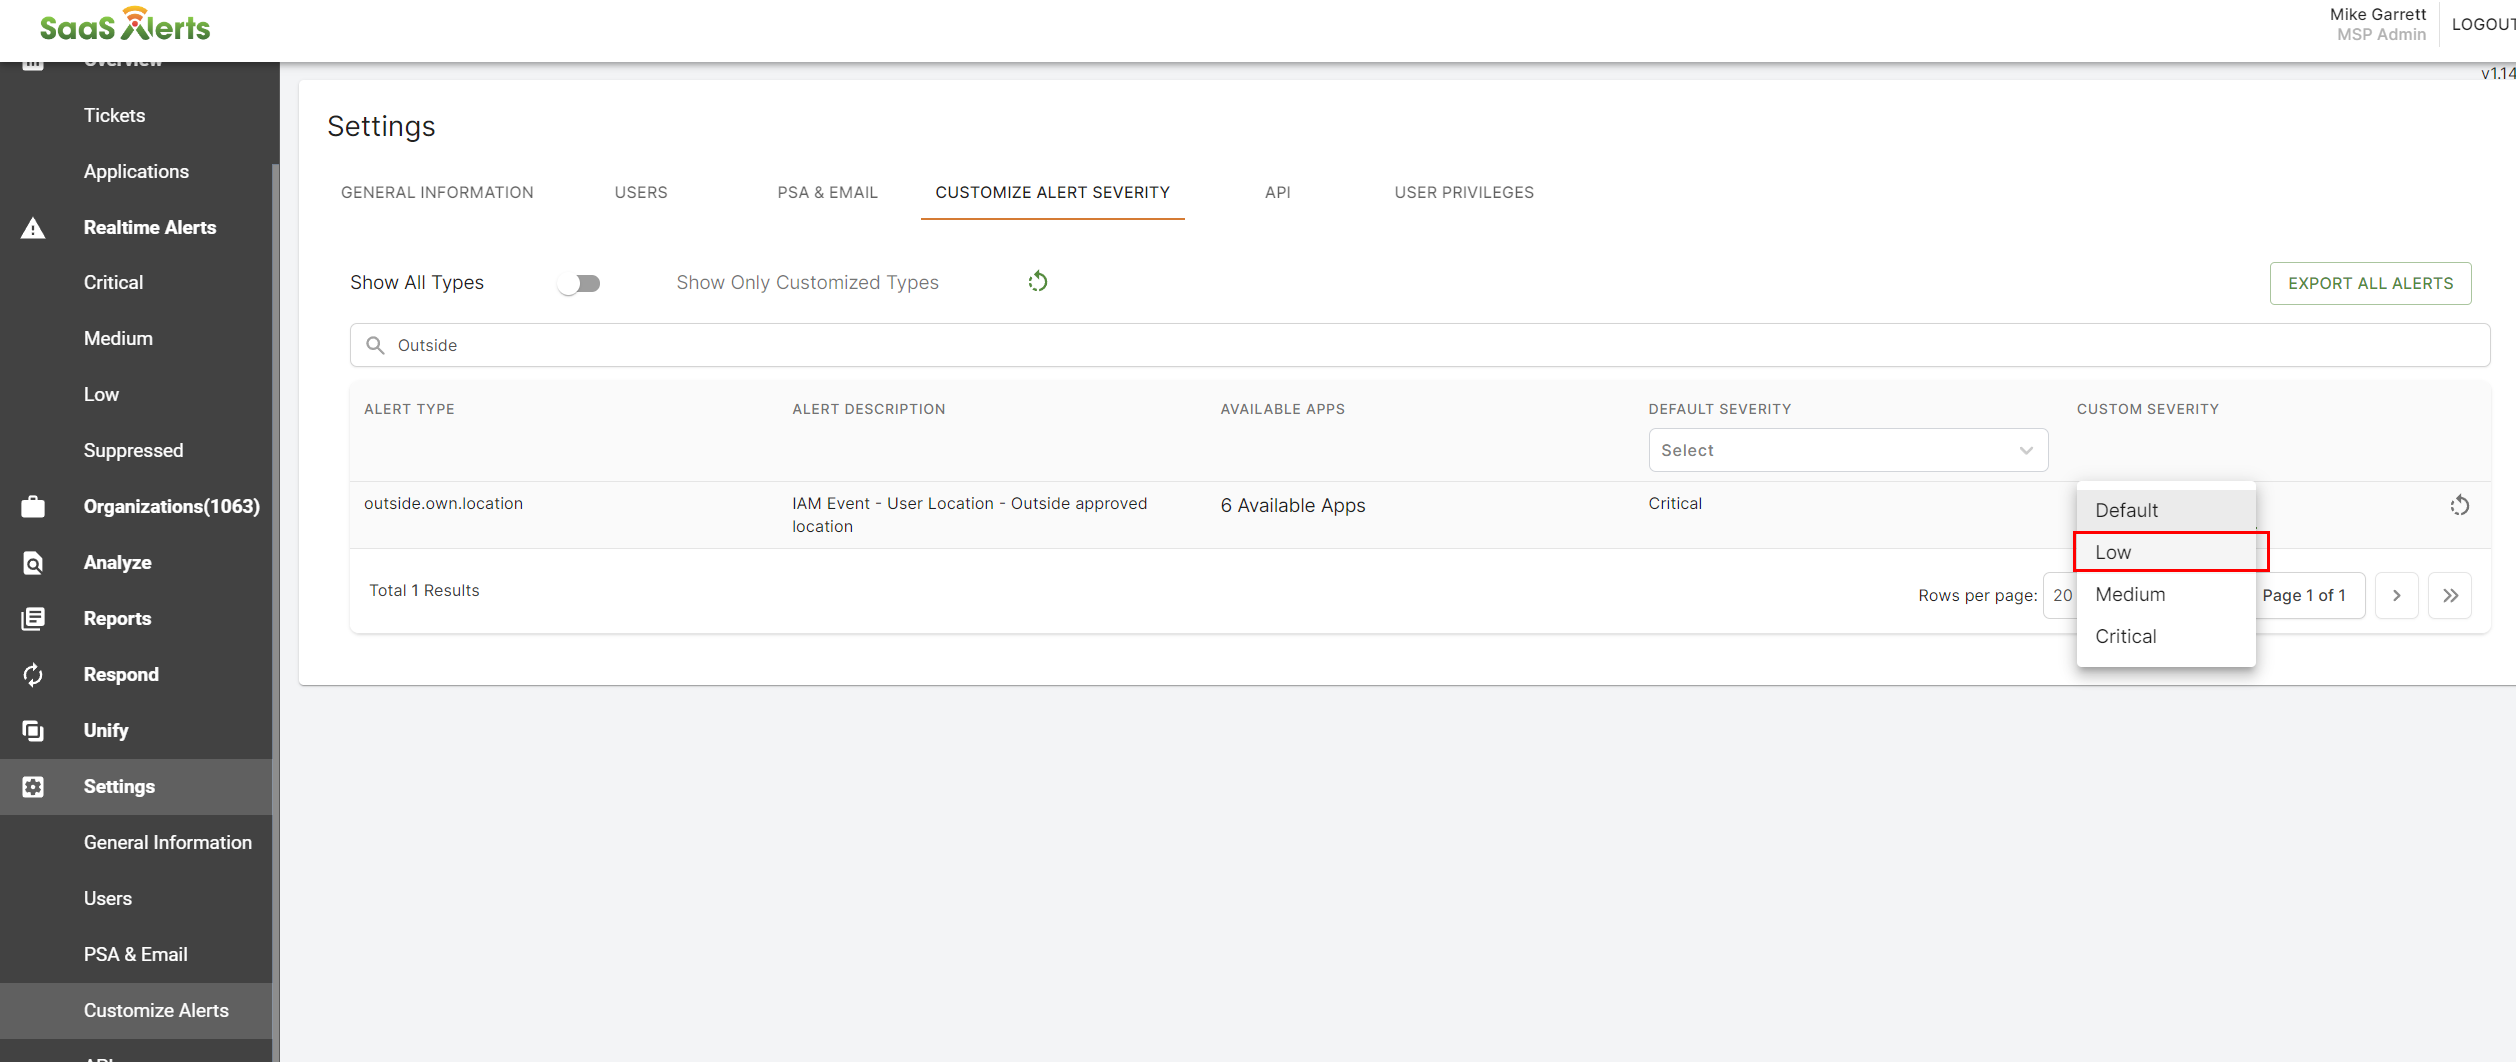The width and height of the screenshot is (2516, 1062).
Task: Click Mike Garrett user name
Action: 2377,14
